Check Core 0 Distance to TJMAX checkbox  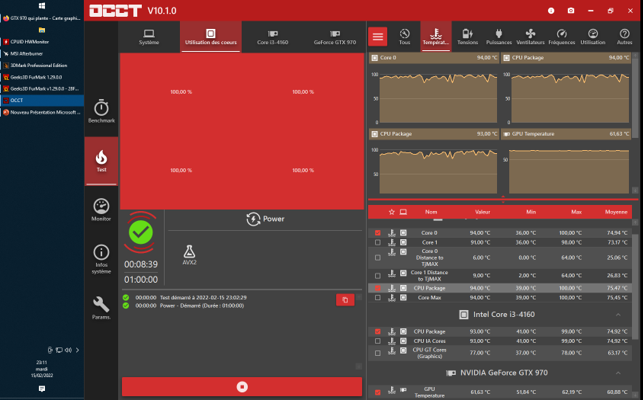pyautogui.click(x=378, y=258)
